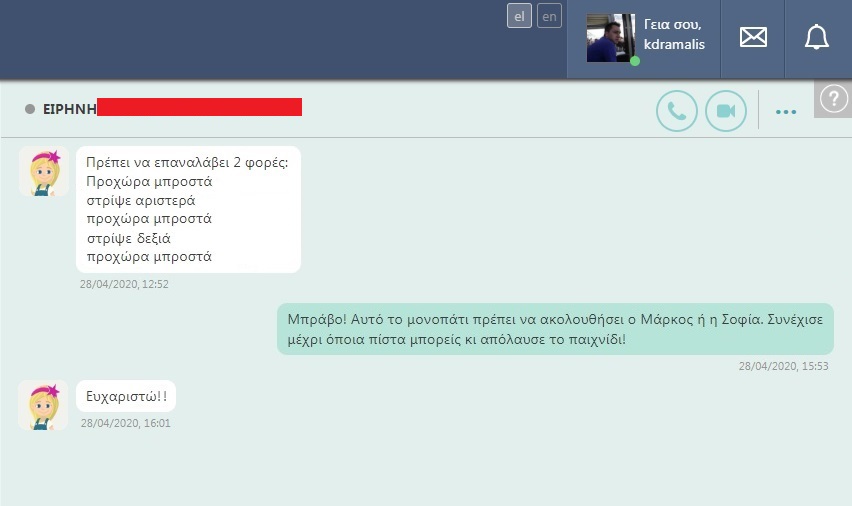The width and height of the screenshot is (852, 506).
Task: Click the gray status dot before ΕΙΡΗΝΗ
Action: (30, 109)
